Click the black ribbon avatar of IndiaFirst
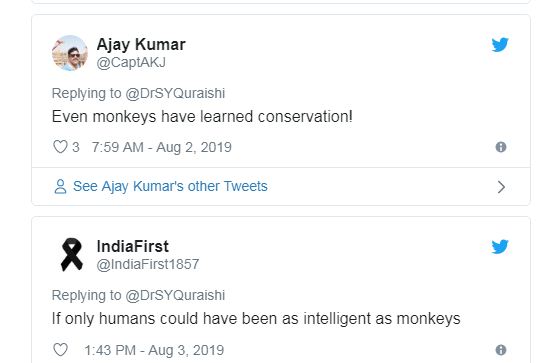 71,255
